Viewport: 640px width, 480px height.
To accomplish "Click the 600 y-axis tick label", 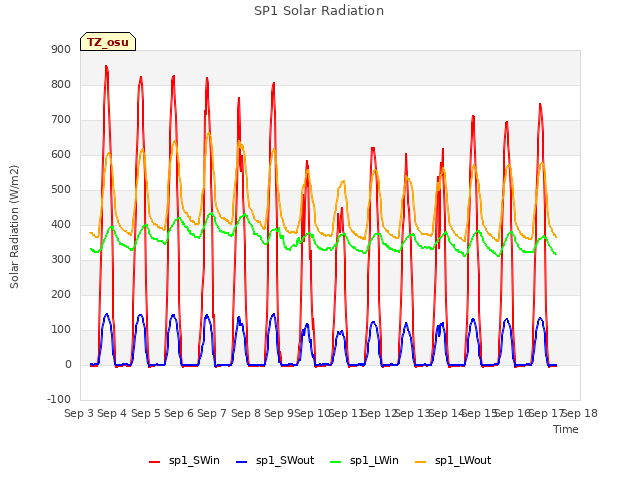I will (x=61, y=154).
